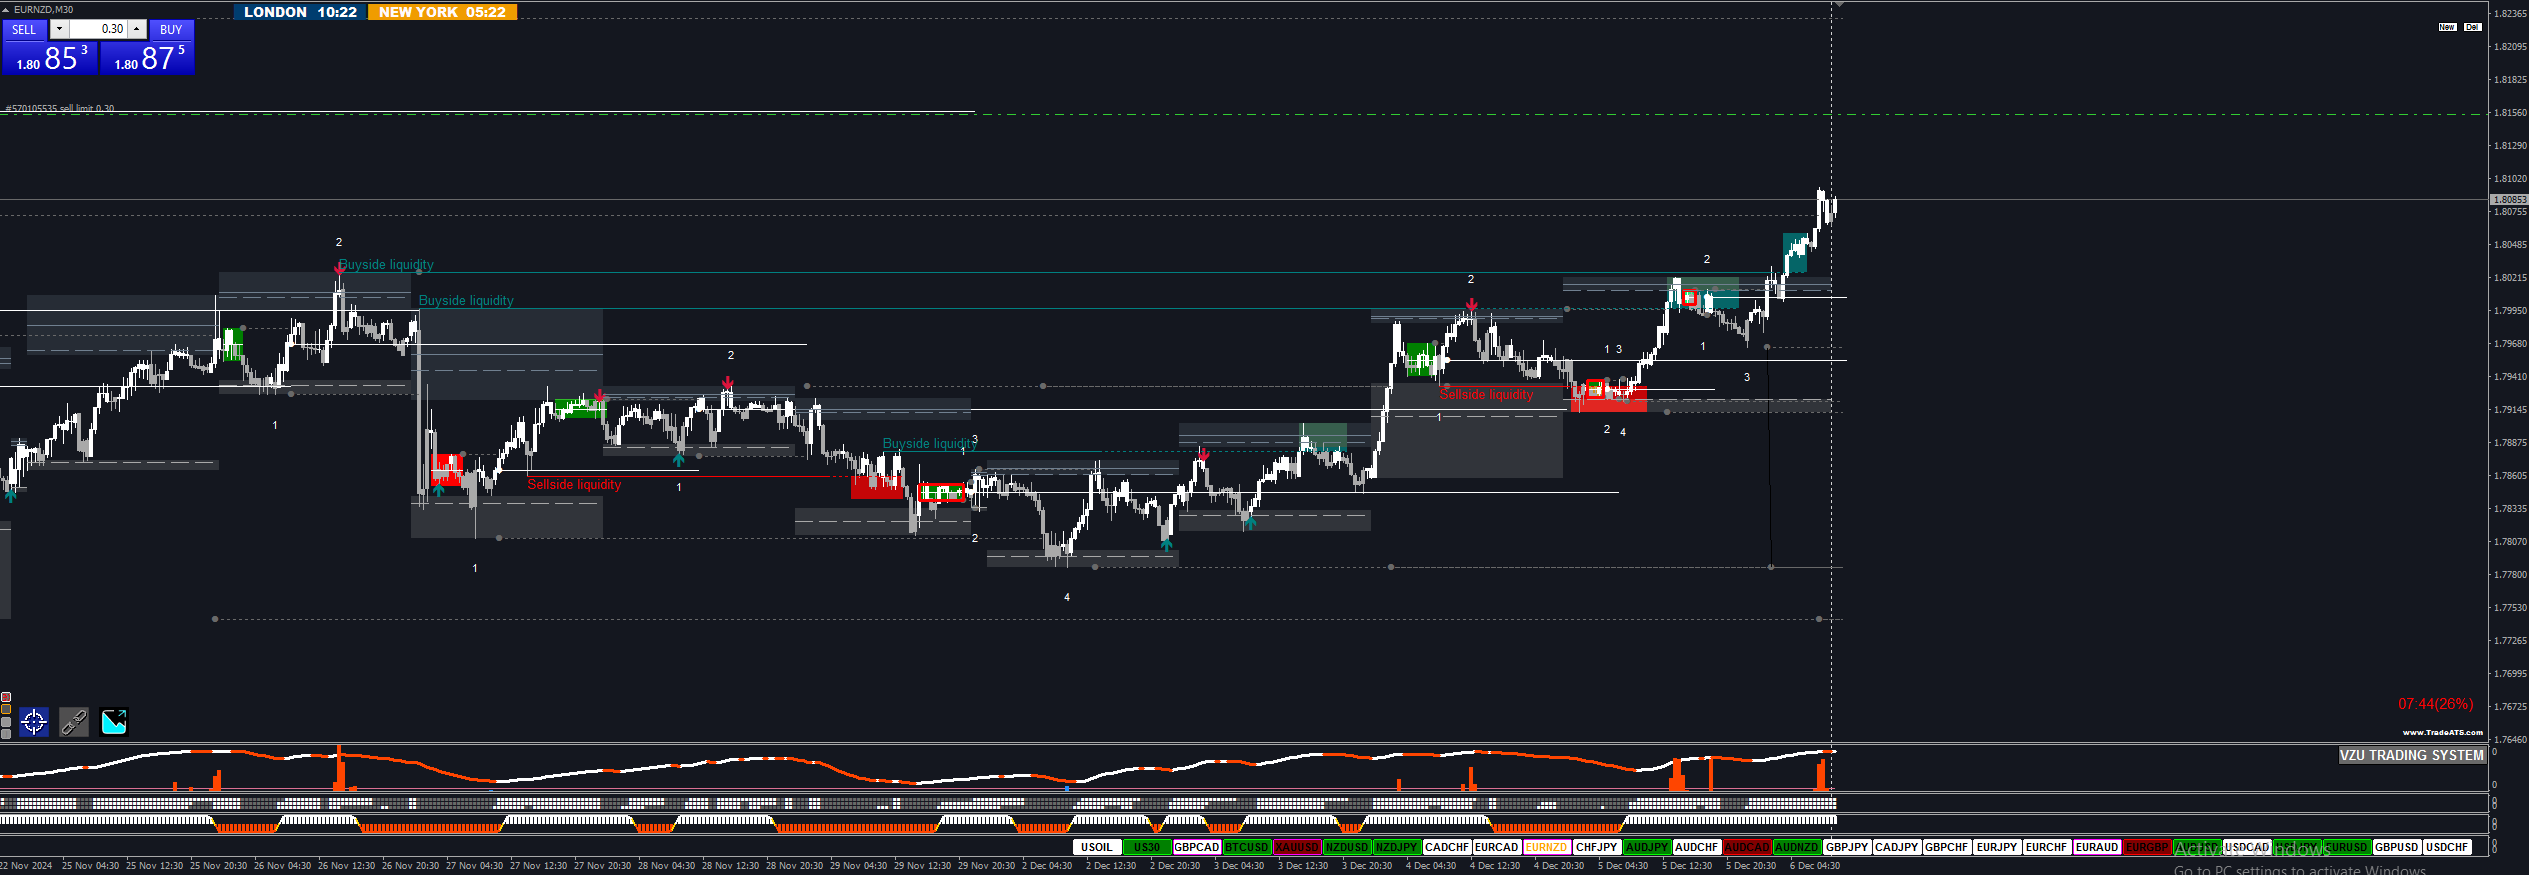The height and width of the screenshot is (875, 2529).
Task: Switch chart to CADJPY symbol
Action: 1897,847
